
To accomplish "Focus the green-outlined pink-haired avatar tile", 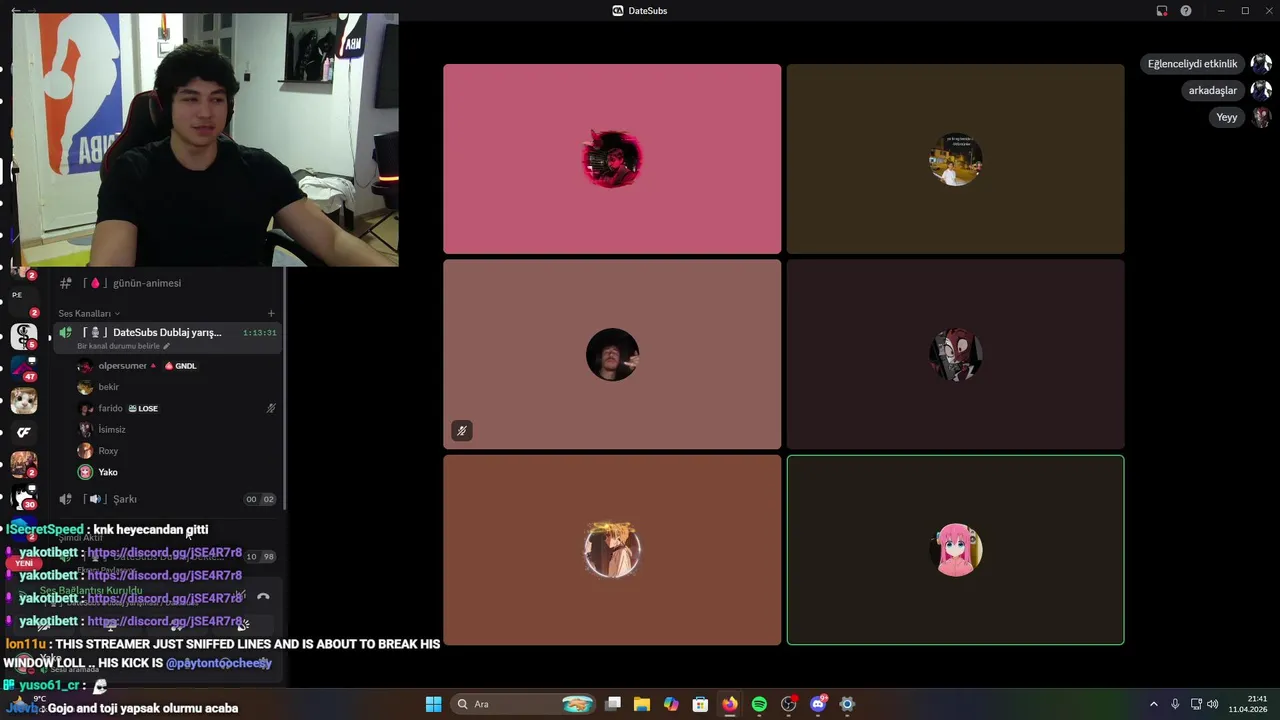I will click(955, 550).
